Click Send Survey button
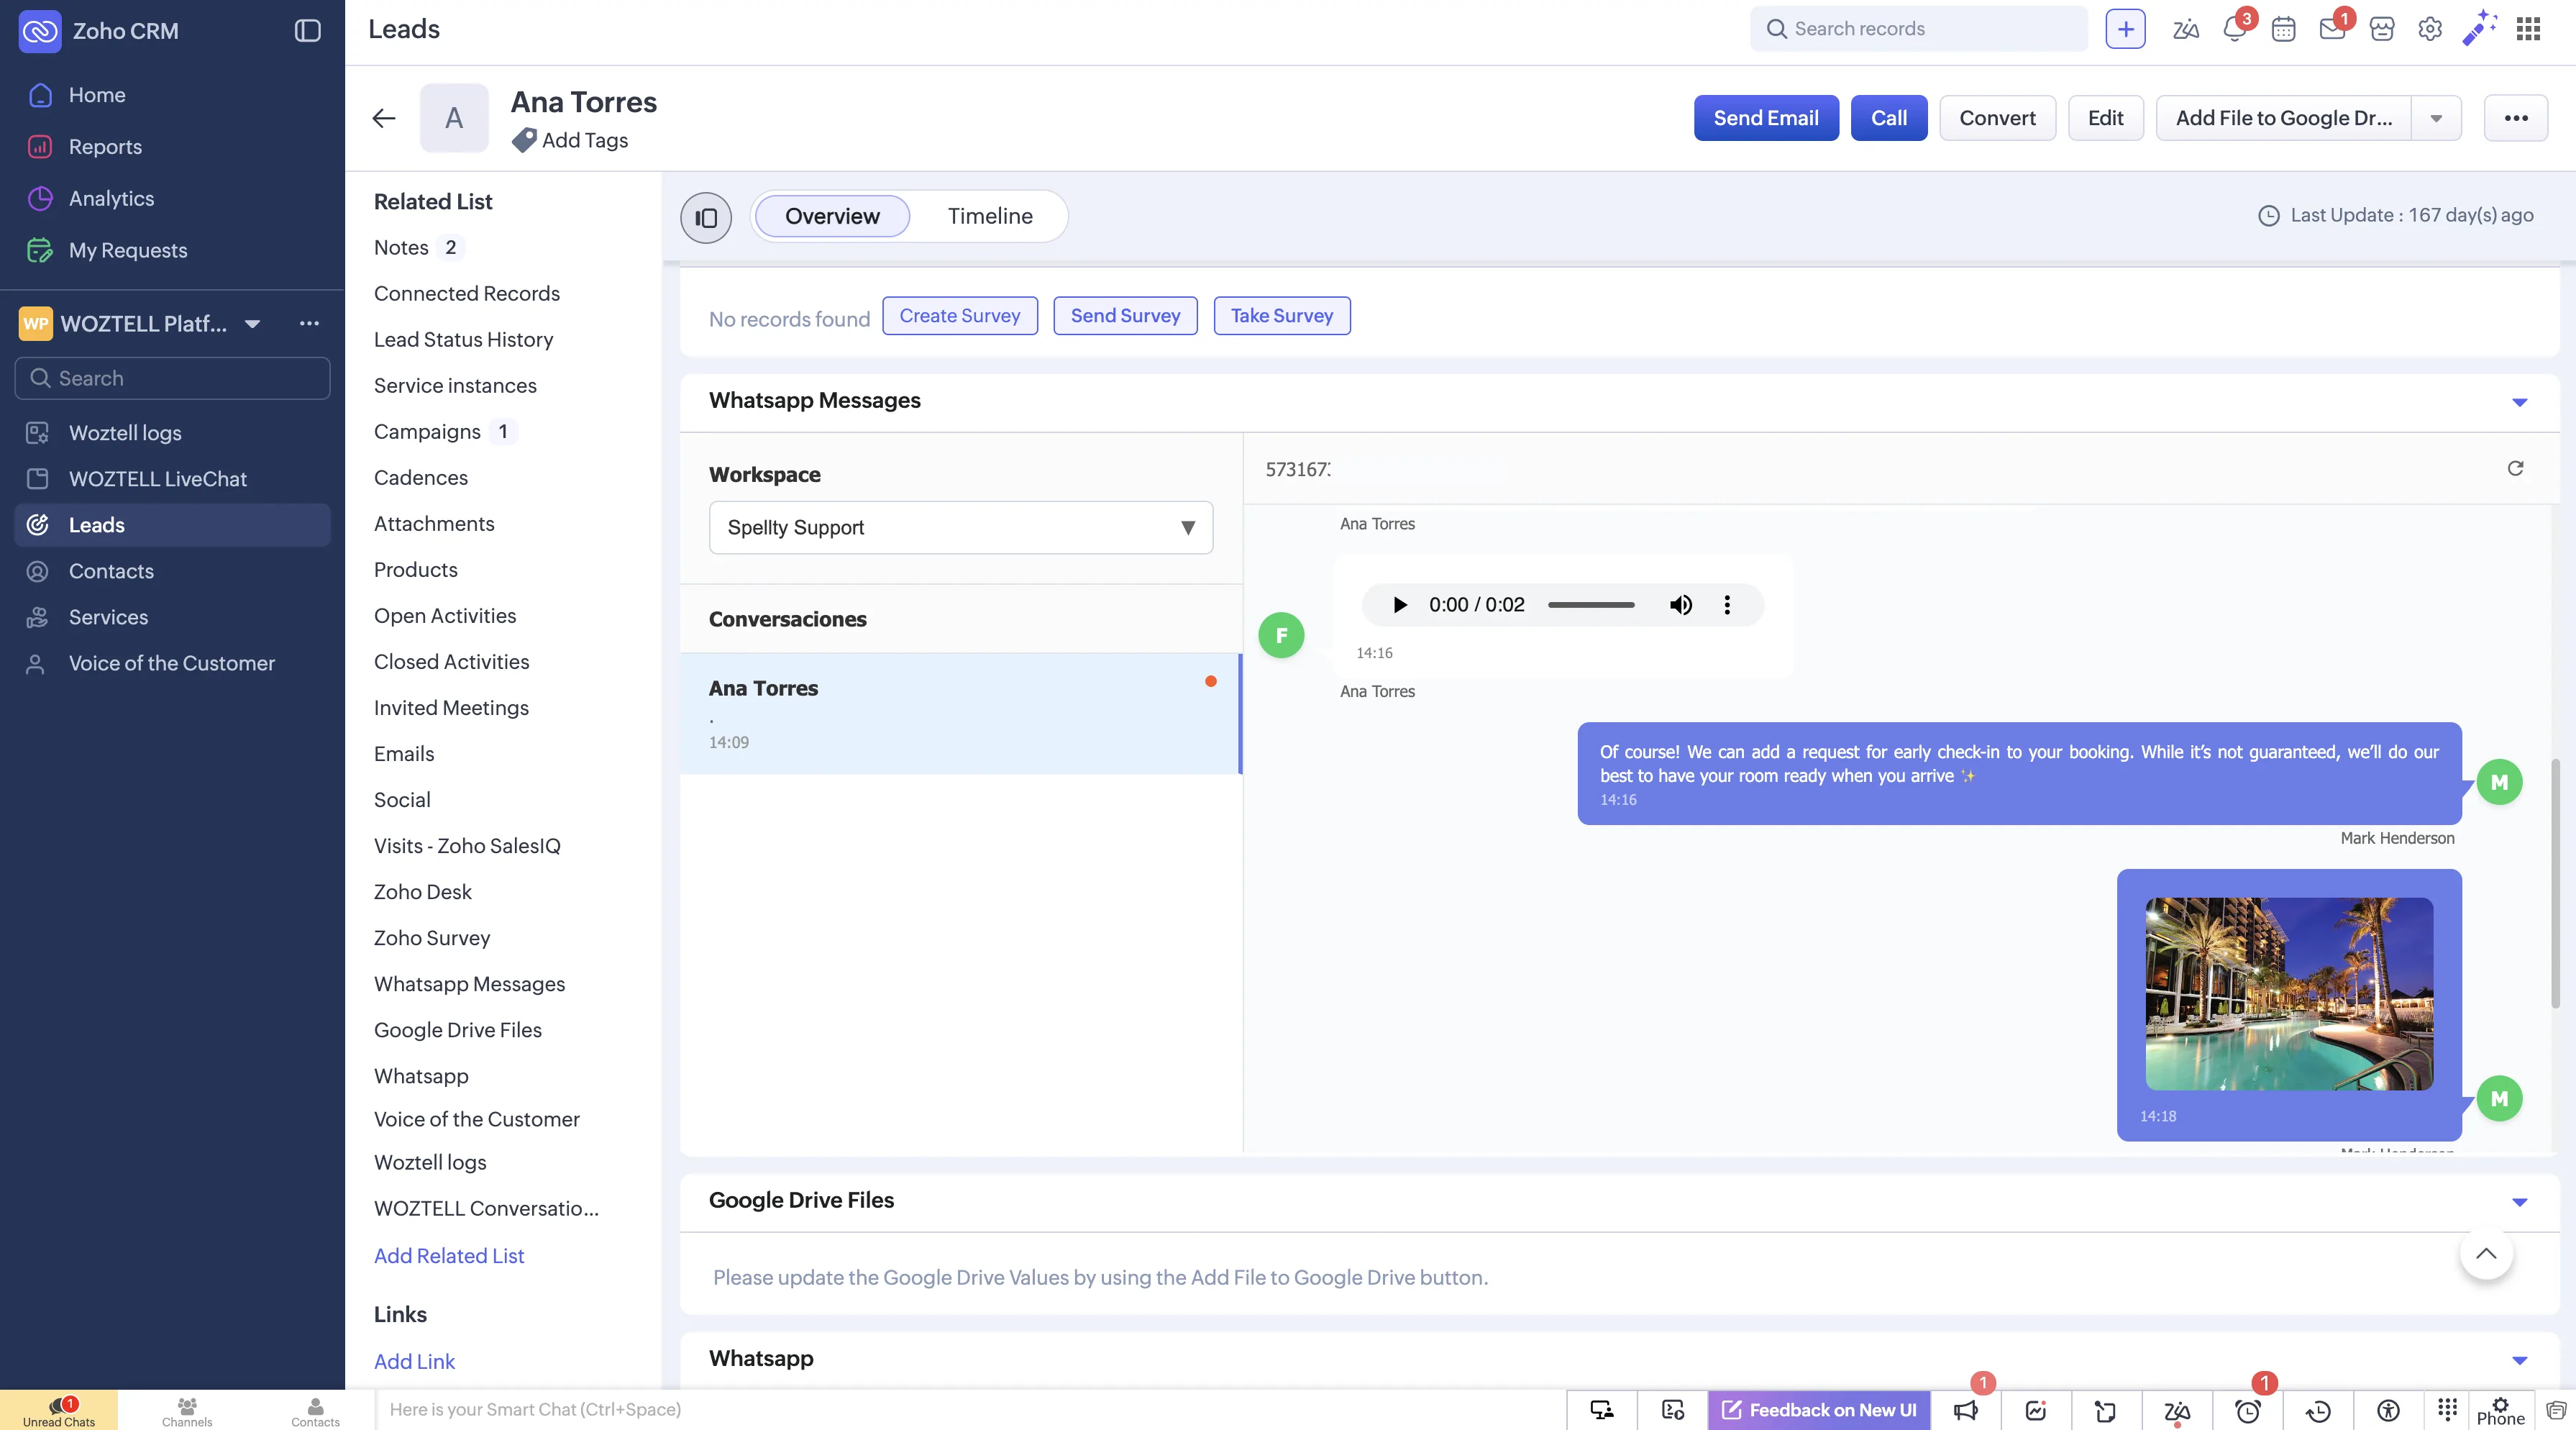This screenshot has height=1430, width=2576. point(1125,315)
